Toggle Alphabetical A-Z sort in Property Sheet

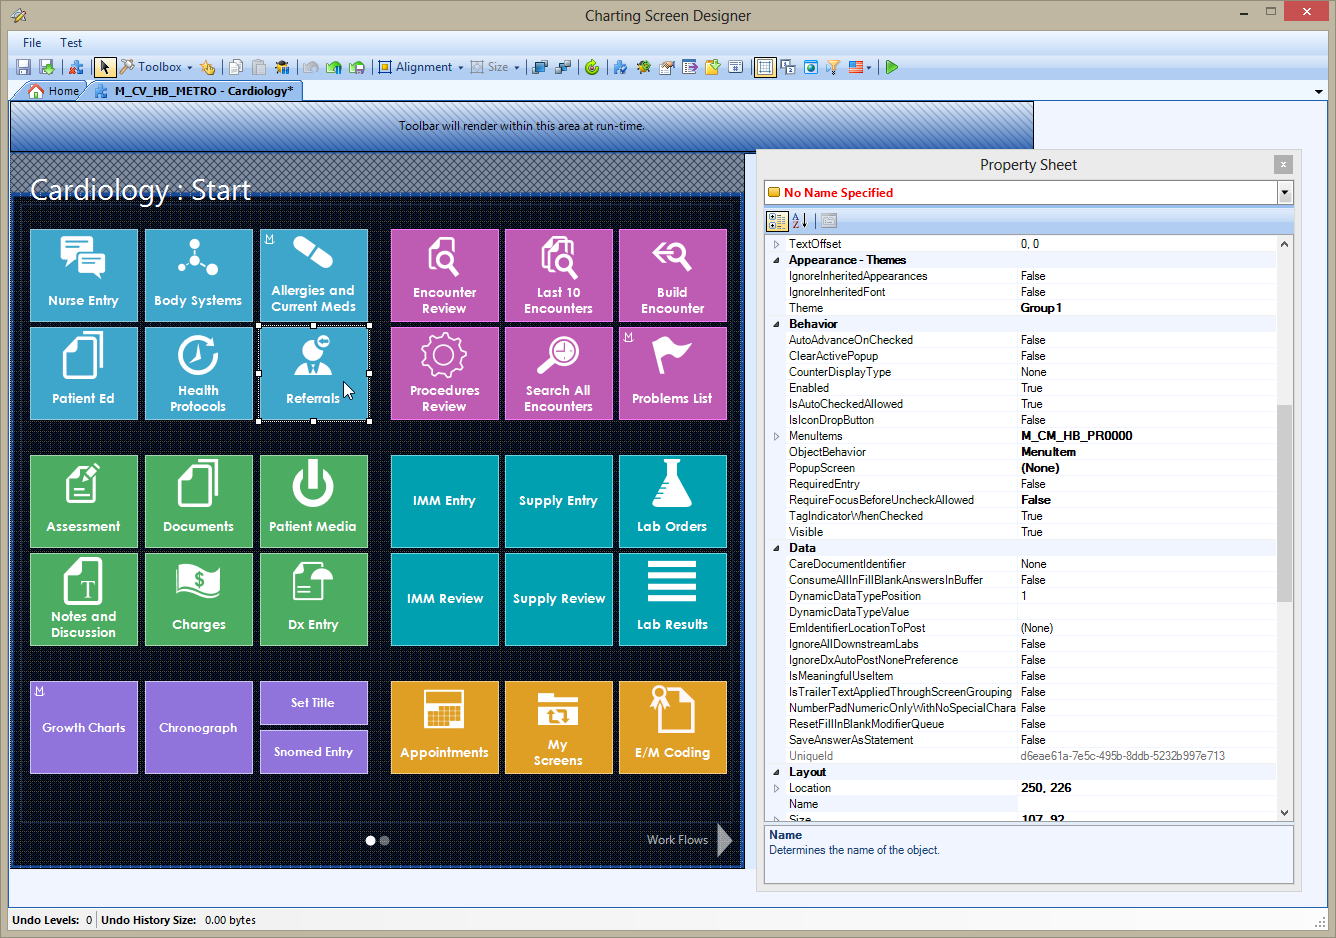[x=799, y=221]
